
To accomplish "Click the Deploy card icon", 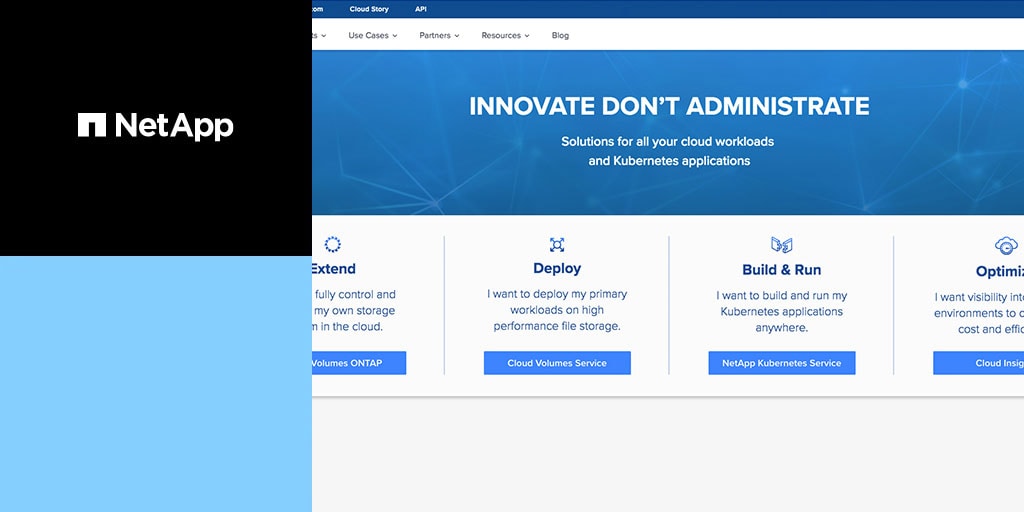I will tap(557, 245).
